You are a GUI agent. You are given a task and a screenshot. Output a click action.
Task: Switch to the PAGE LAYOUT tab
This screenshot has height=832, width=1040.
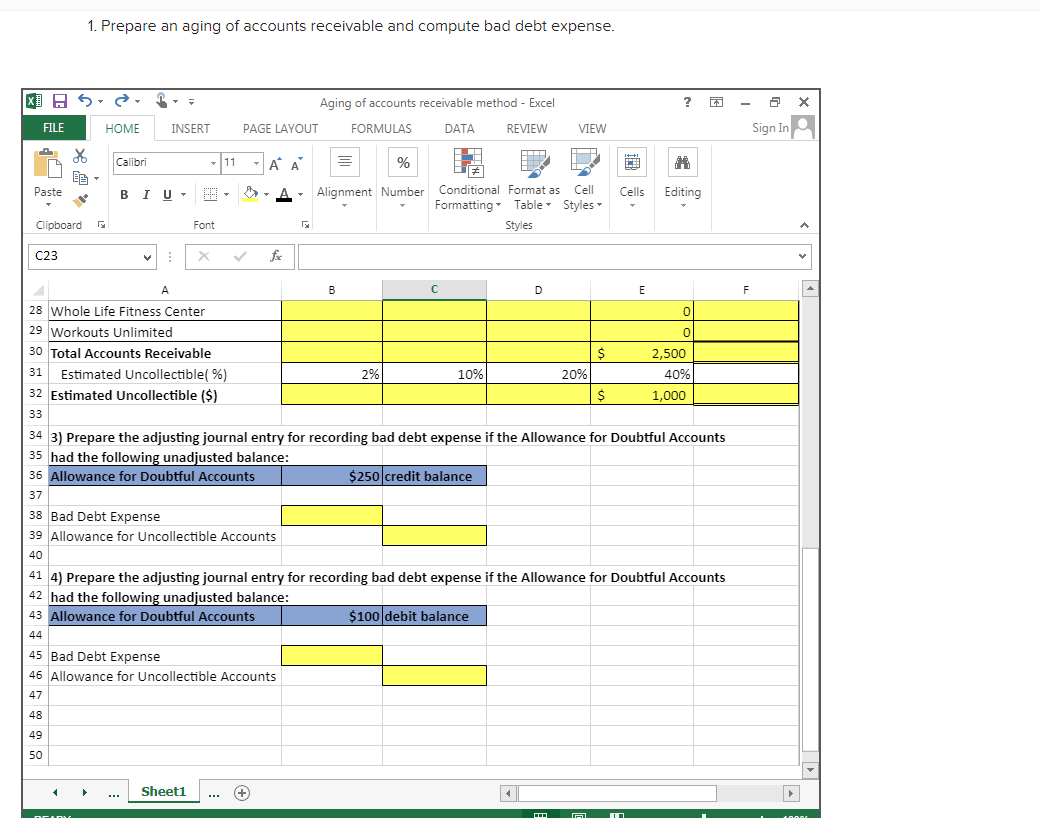pyautogui.click(x=281, y=129)
